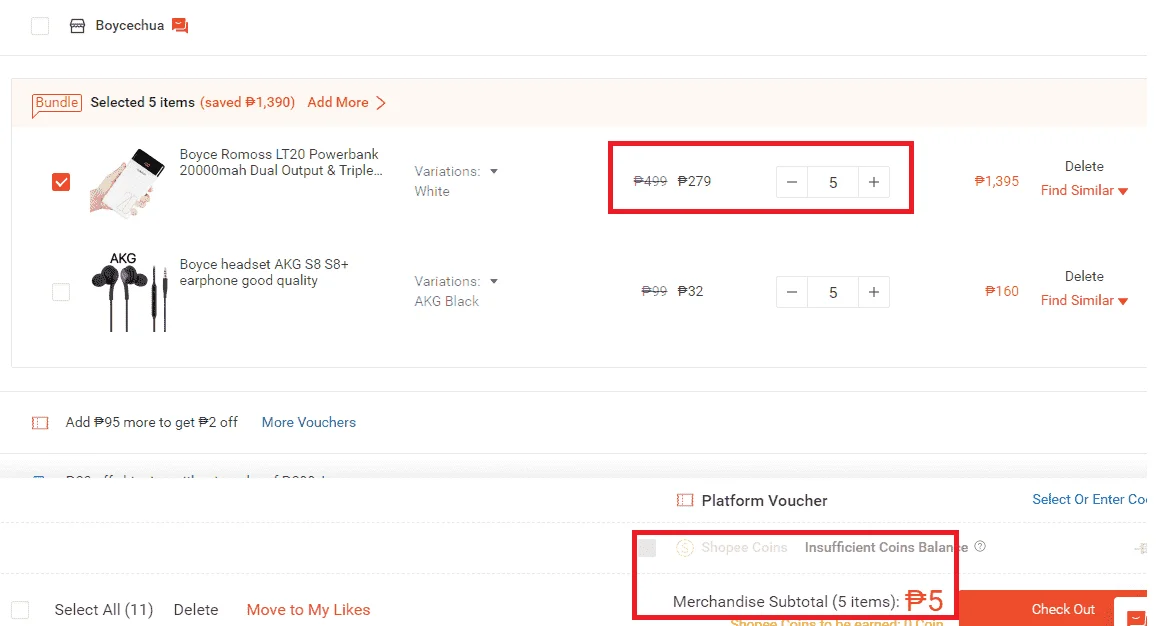Click the ₱1,395 powerbank total price
This screenshot has height=626, width=1158.
996,181
